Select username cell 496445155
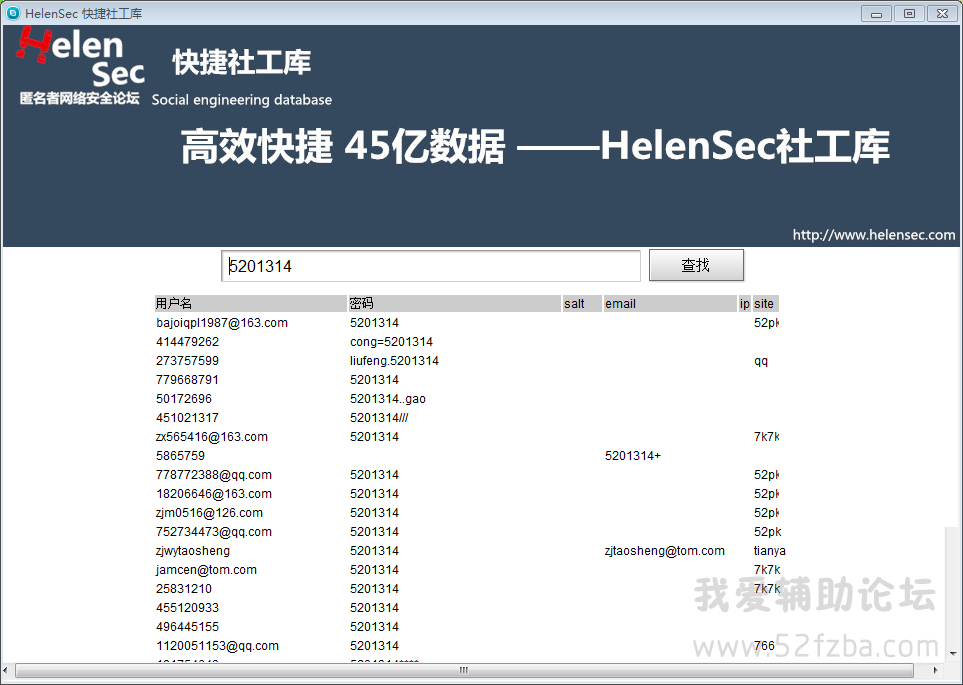 (187, 627)
